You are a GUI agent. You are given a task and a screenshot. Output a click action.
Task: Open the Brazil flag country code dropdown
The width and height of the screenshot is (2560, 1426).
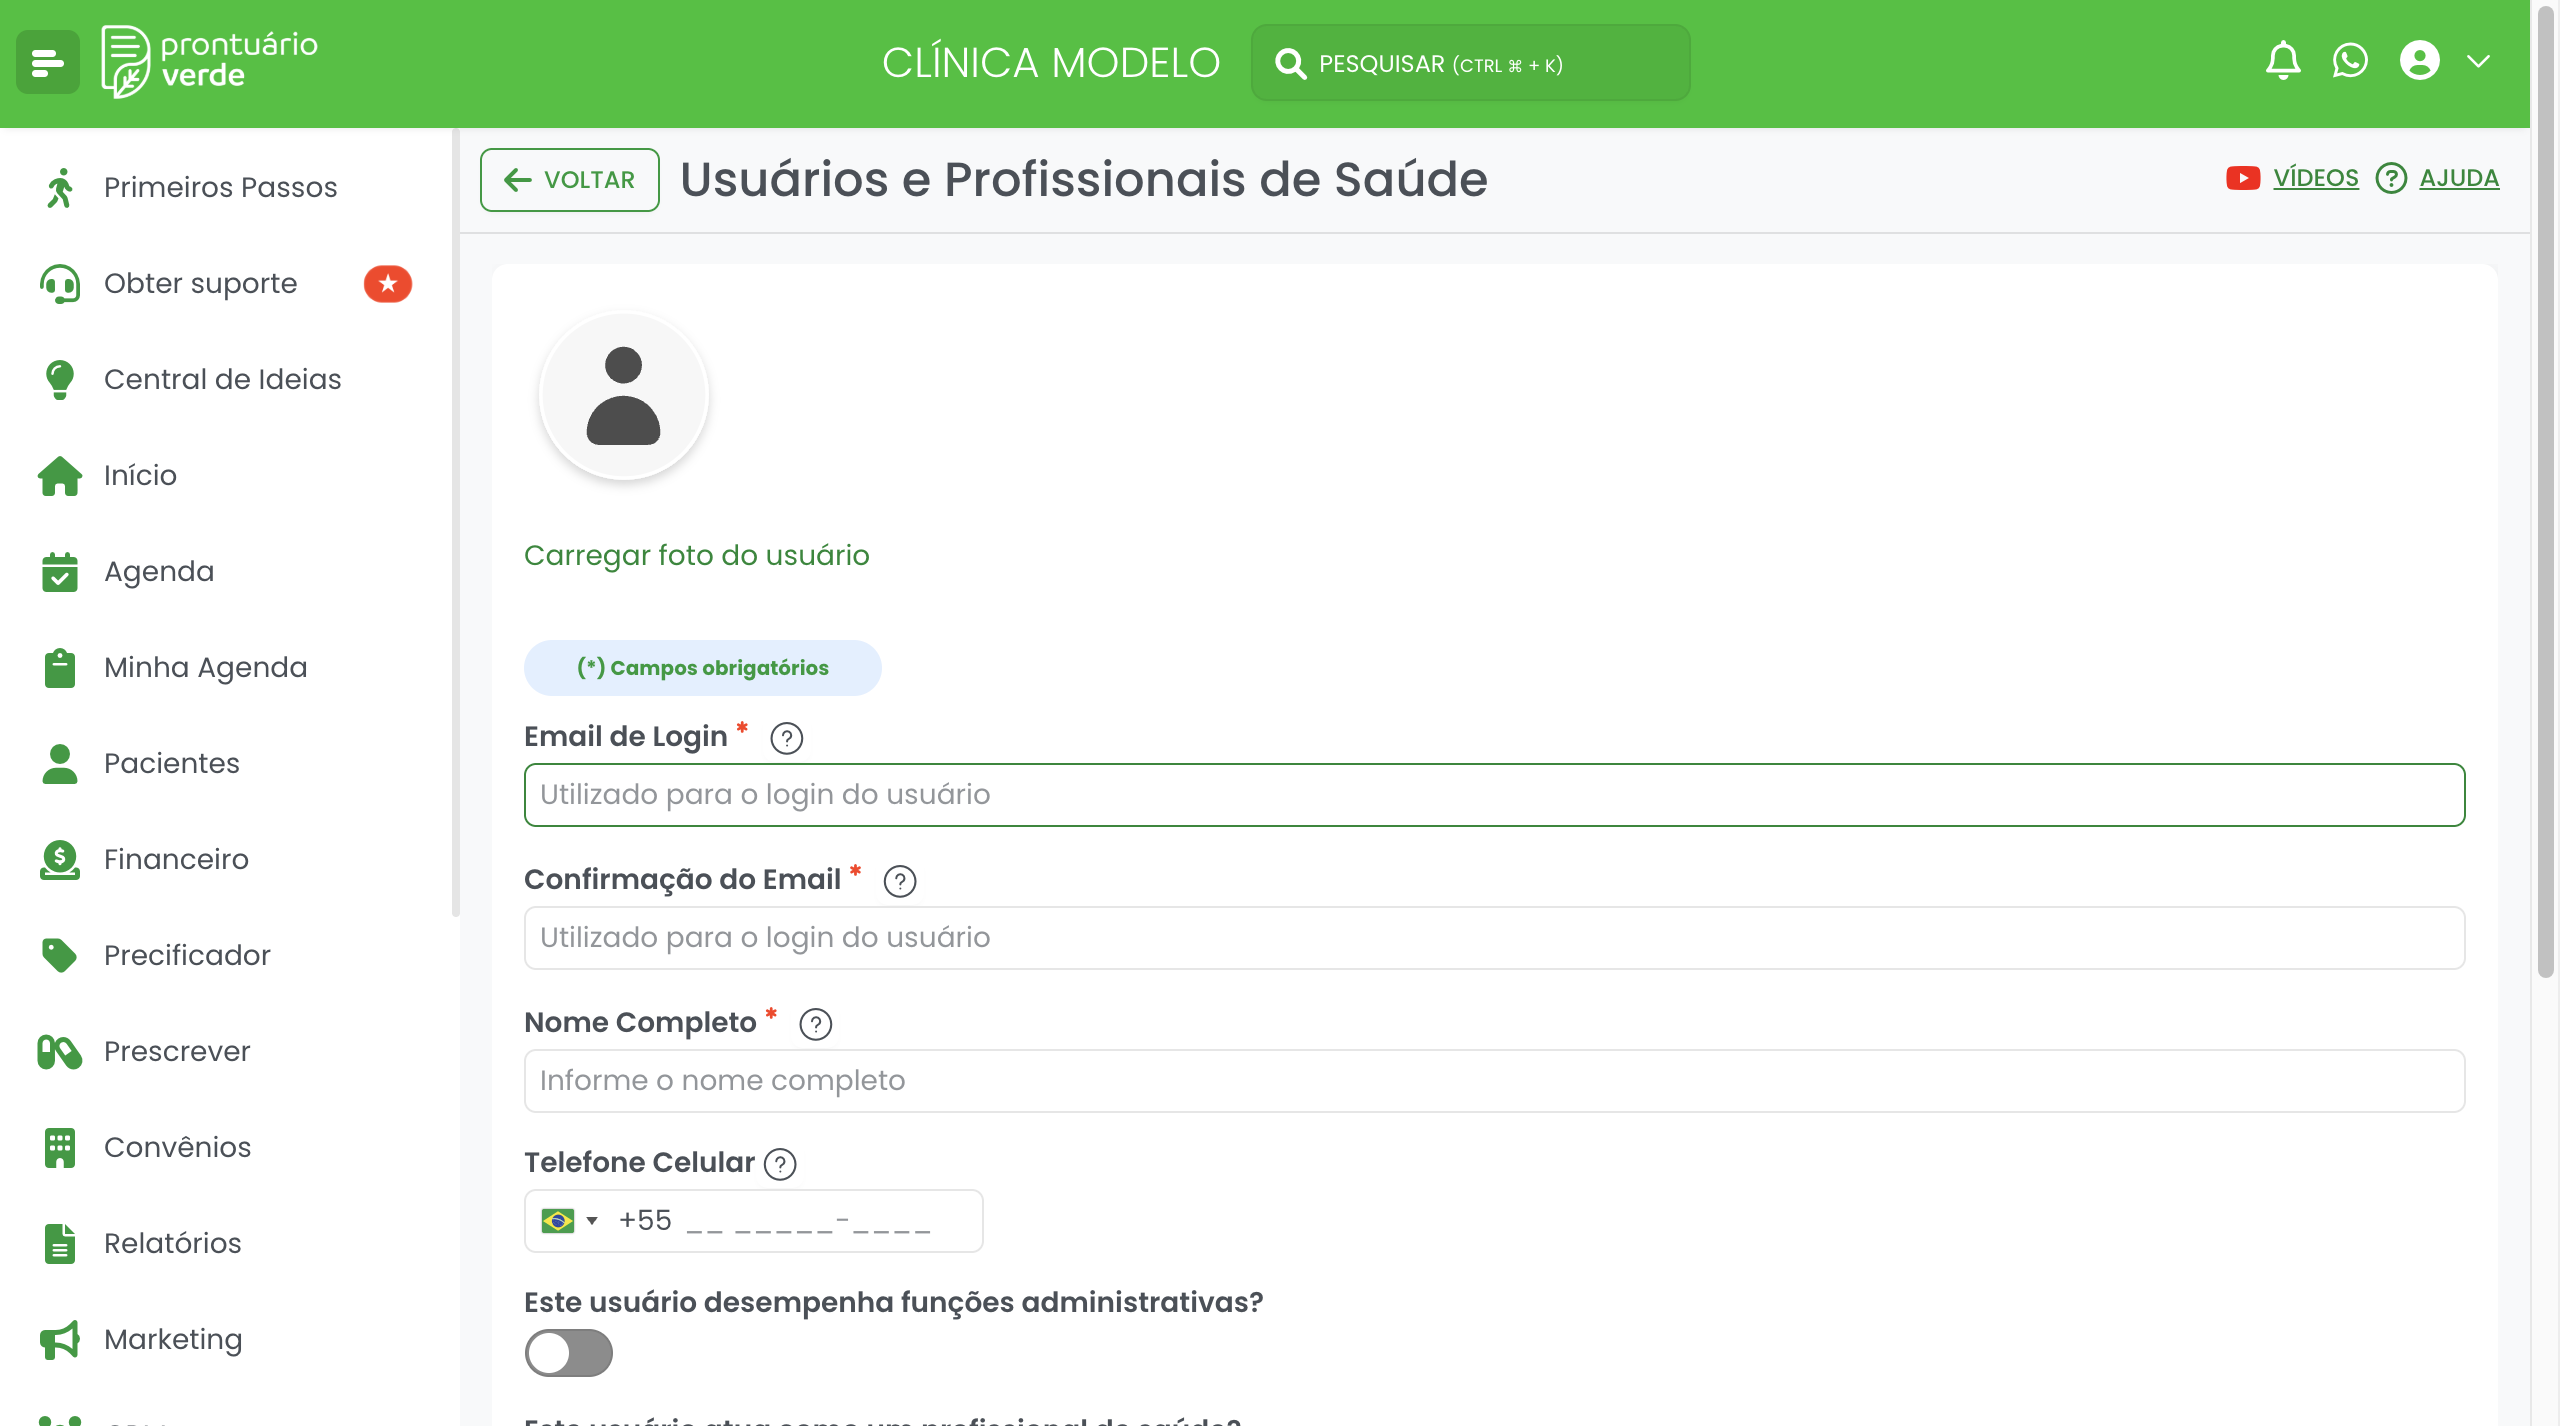pos(569,1221)
